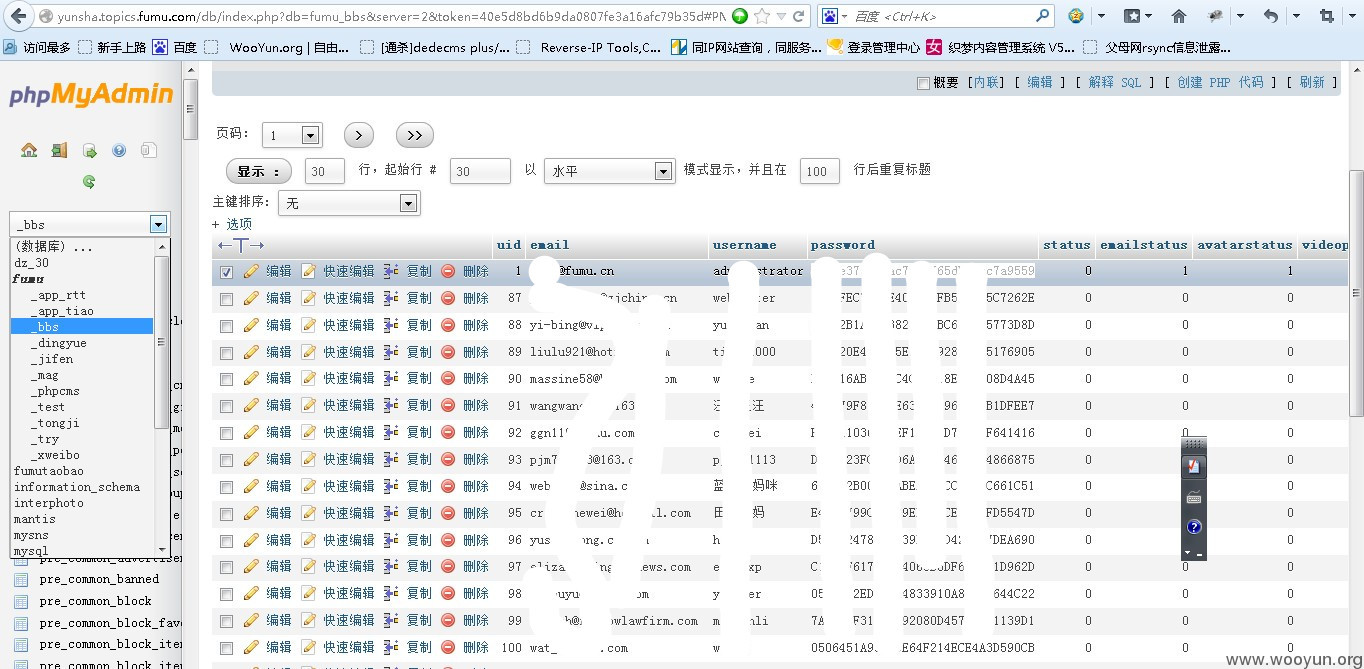
Task: Open WooYun.org bookmark in bookmarks bar
Action: point(278,47)
